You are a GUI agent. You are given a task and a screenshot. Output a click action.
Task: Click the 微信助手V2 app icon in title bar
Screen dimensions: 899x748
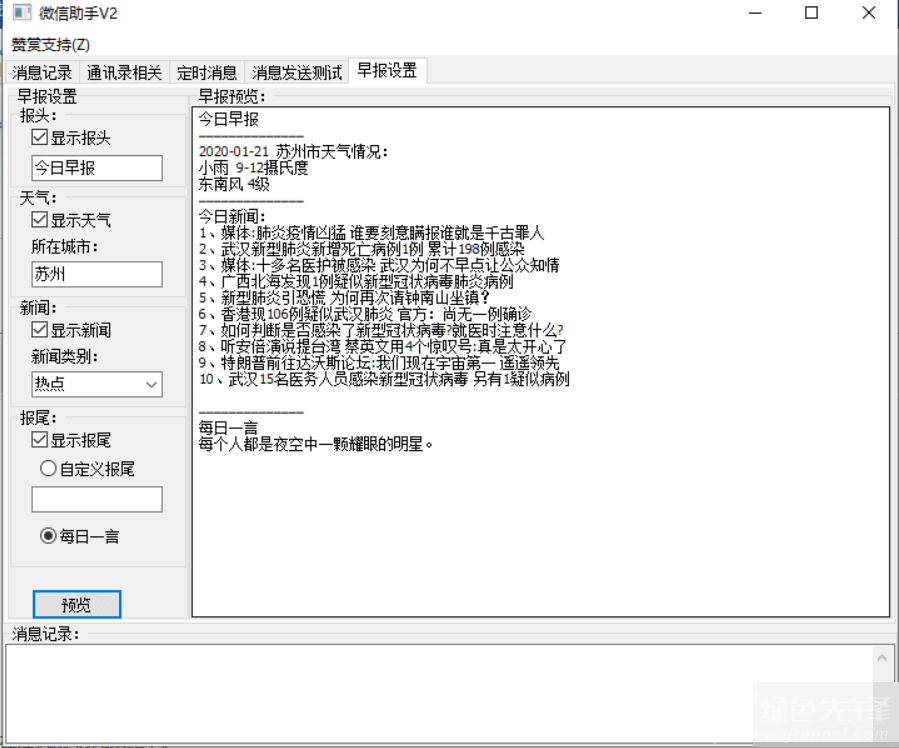pyautogui.click(x=22, y=13)
